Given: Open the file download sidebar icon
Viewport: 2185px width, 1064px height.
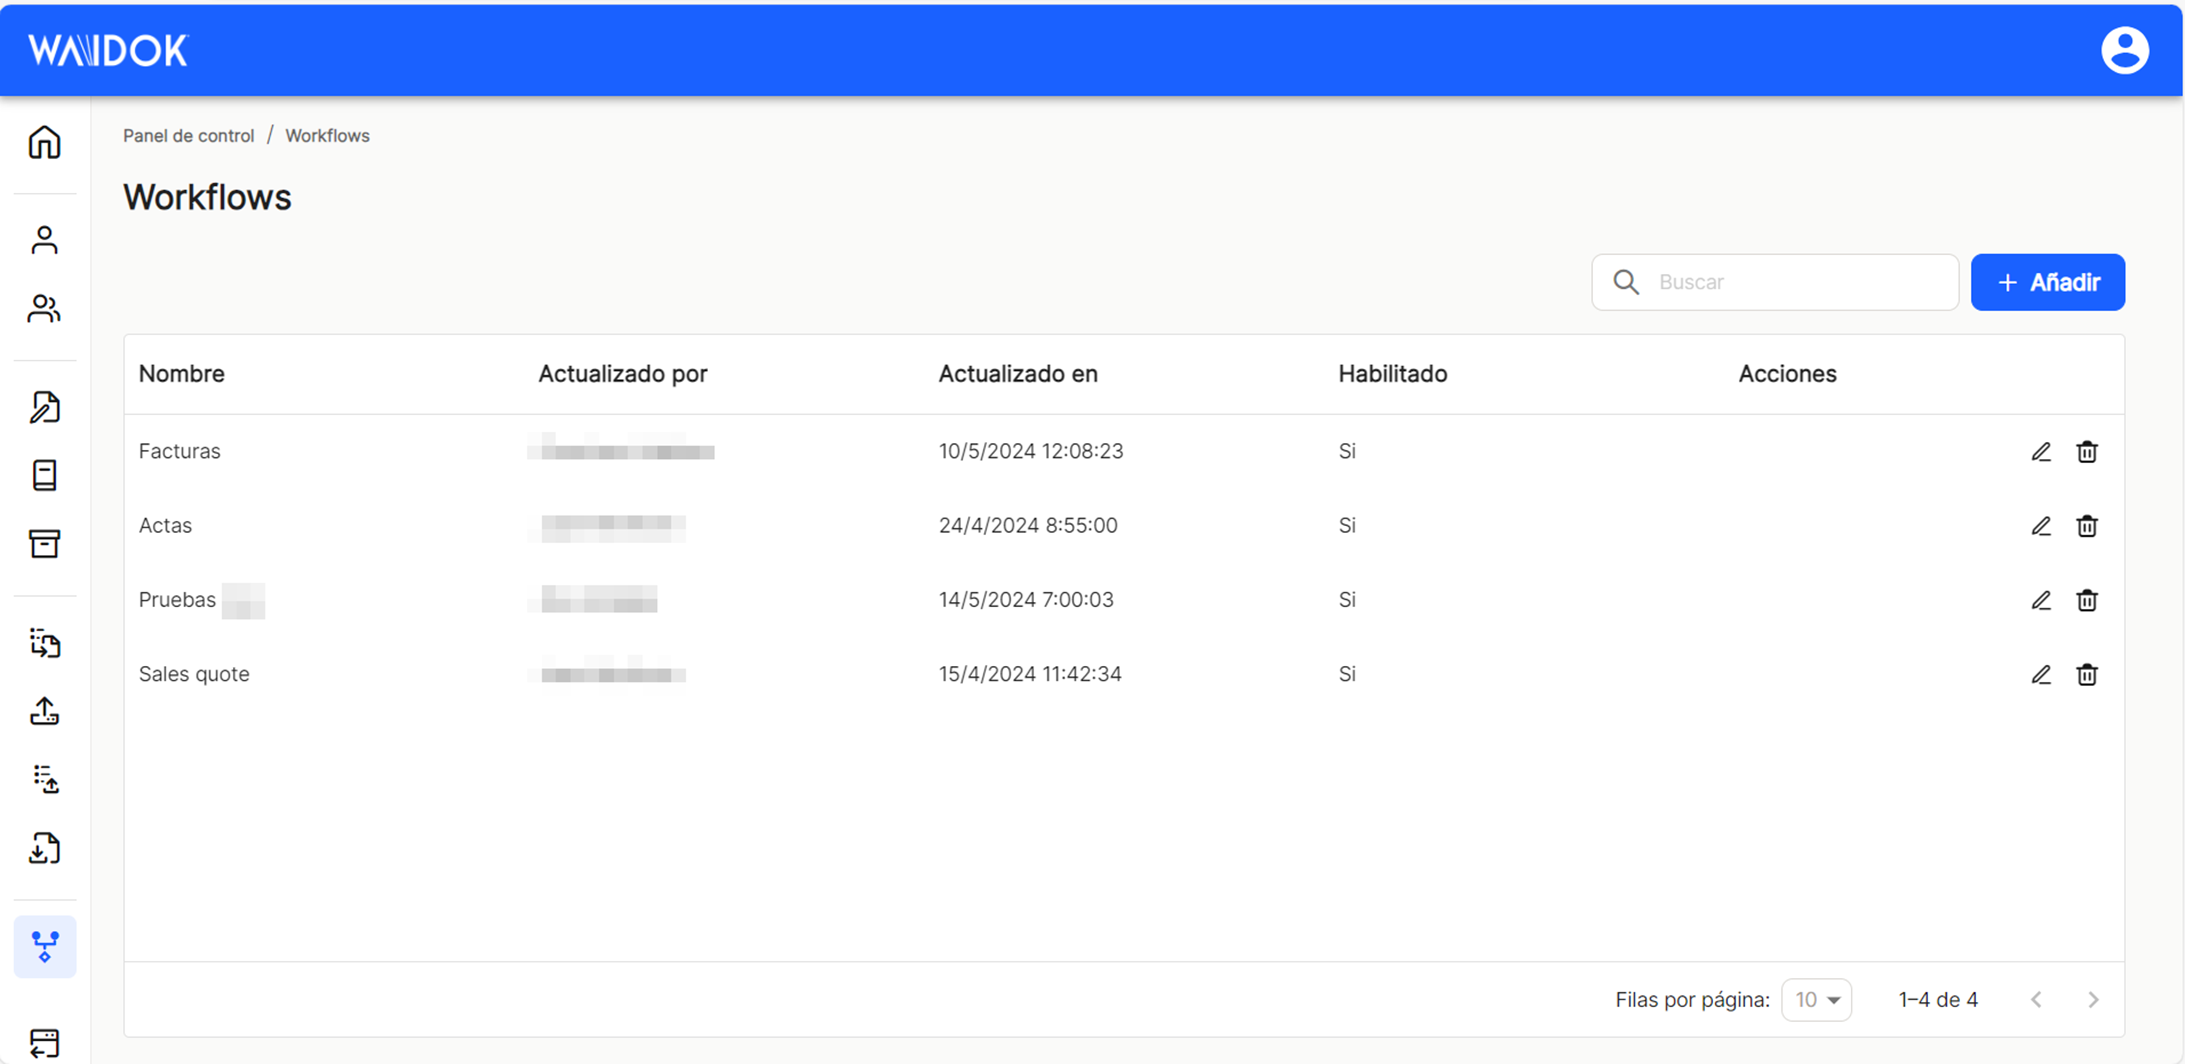Looking at the screenshot, I should (x=44, y=848).
